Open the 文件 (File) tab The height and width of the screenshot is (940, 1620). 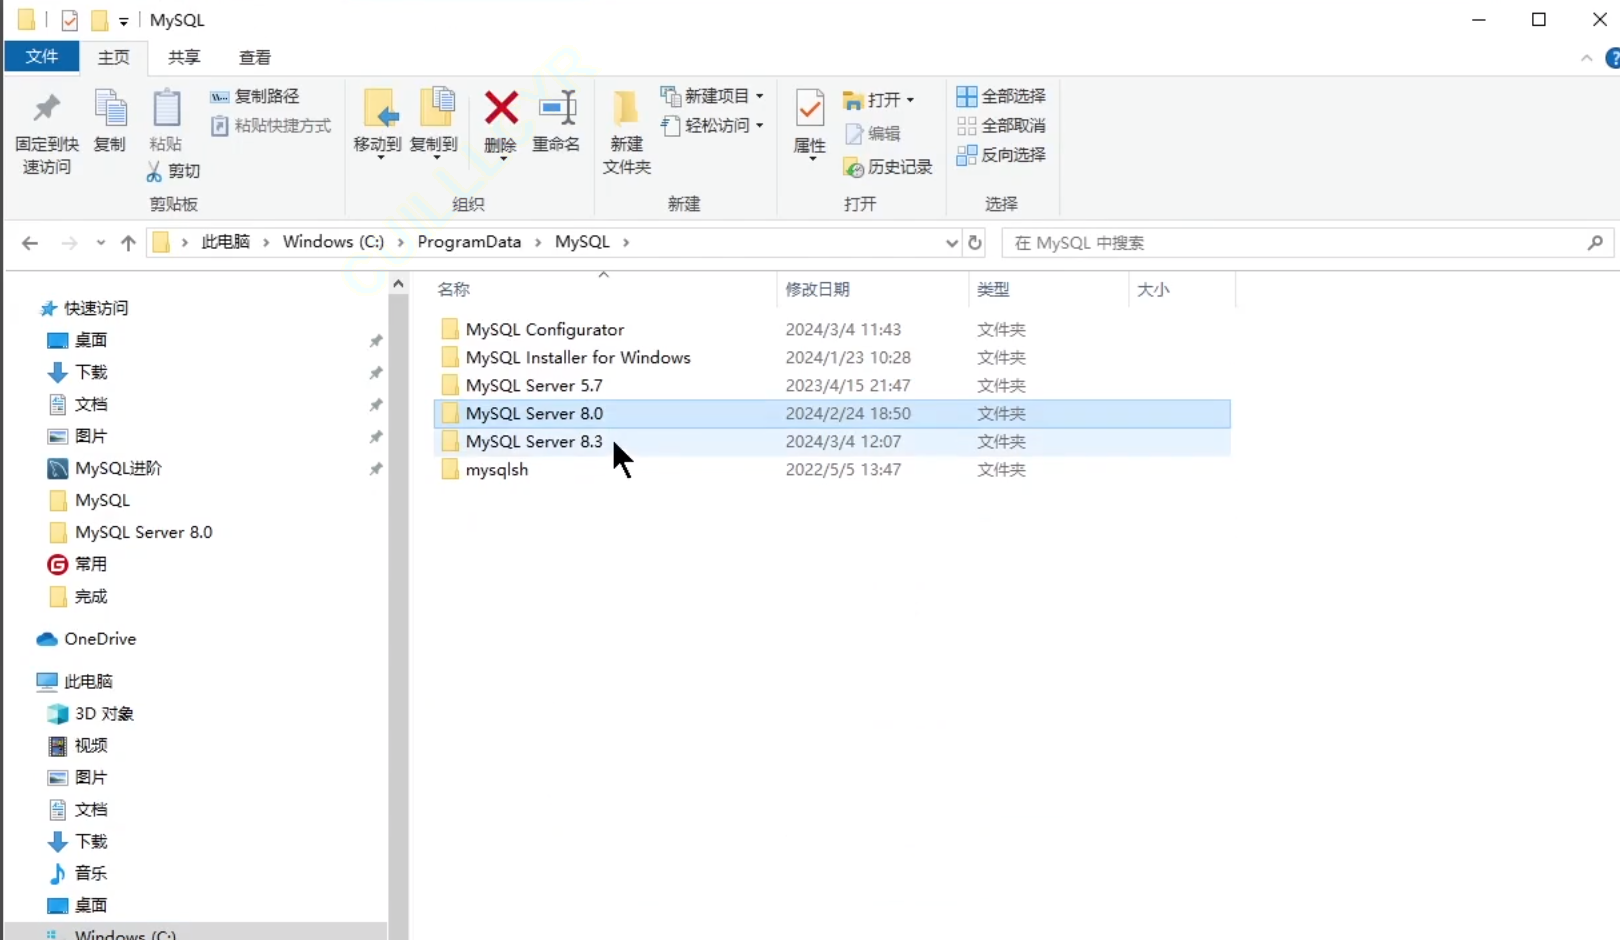[x=41, y=56]
